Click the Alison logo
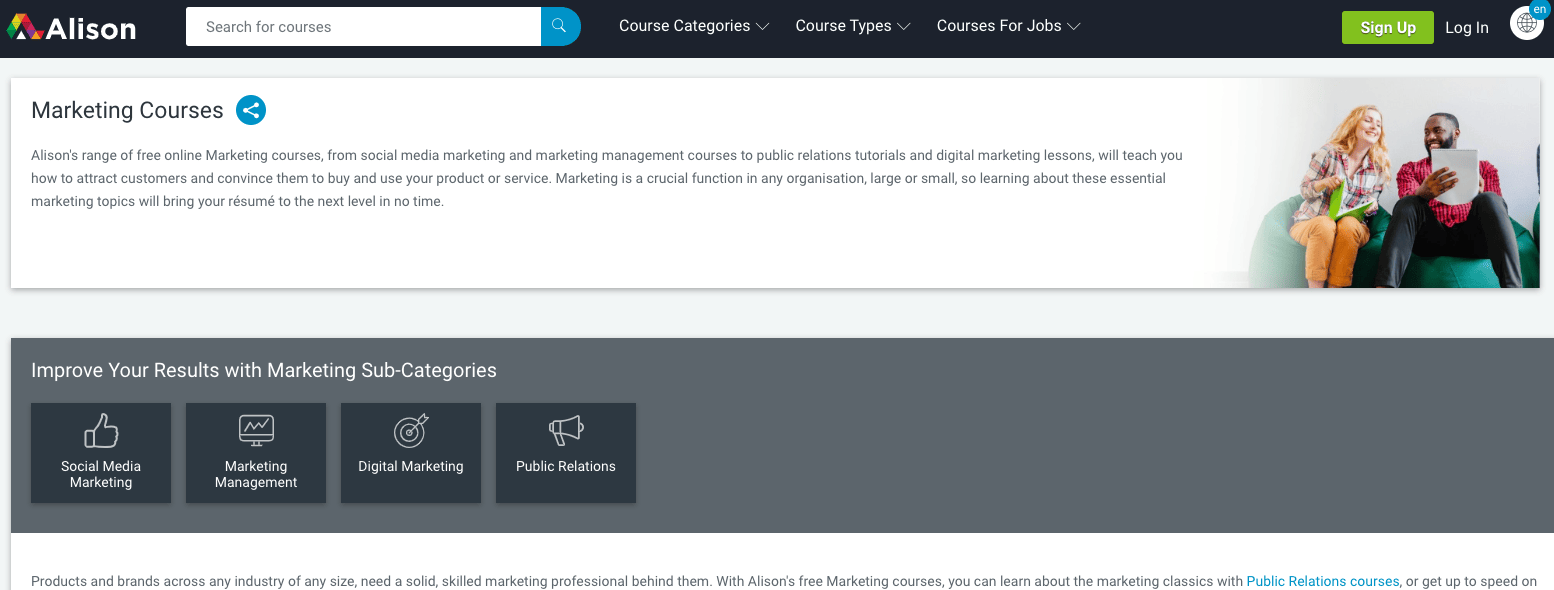The image size is (1554, 590). click(x=71, y=28)
